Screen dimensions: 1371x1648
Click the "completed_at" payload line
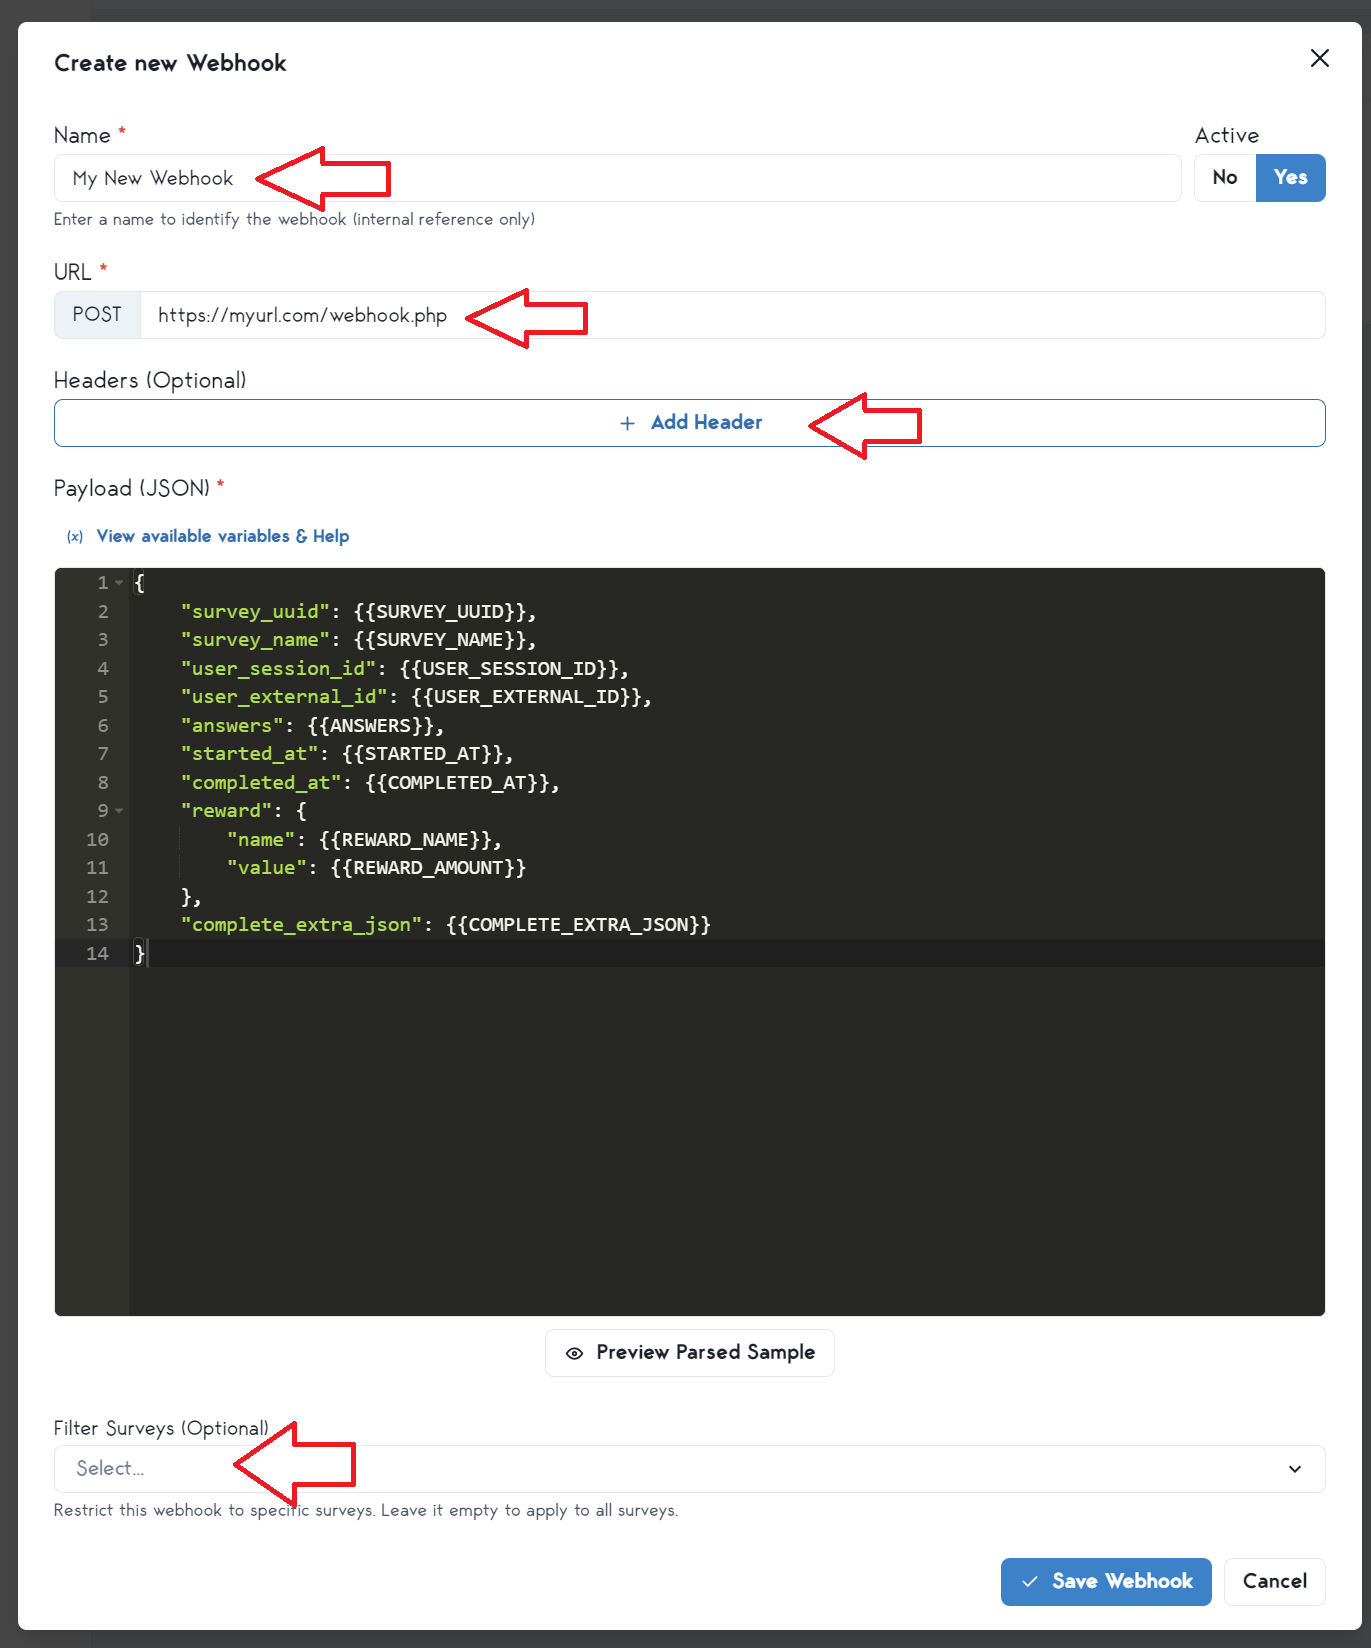click(x=369, y=783)
